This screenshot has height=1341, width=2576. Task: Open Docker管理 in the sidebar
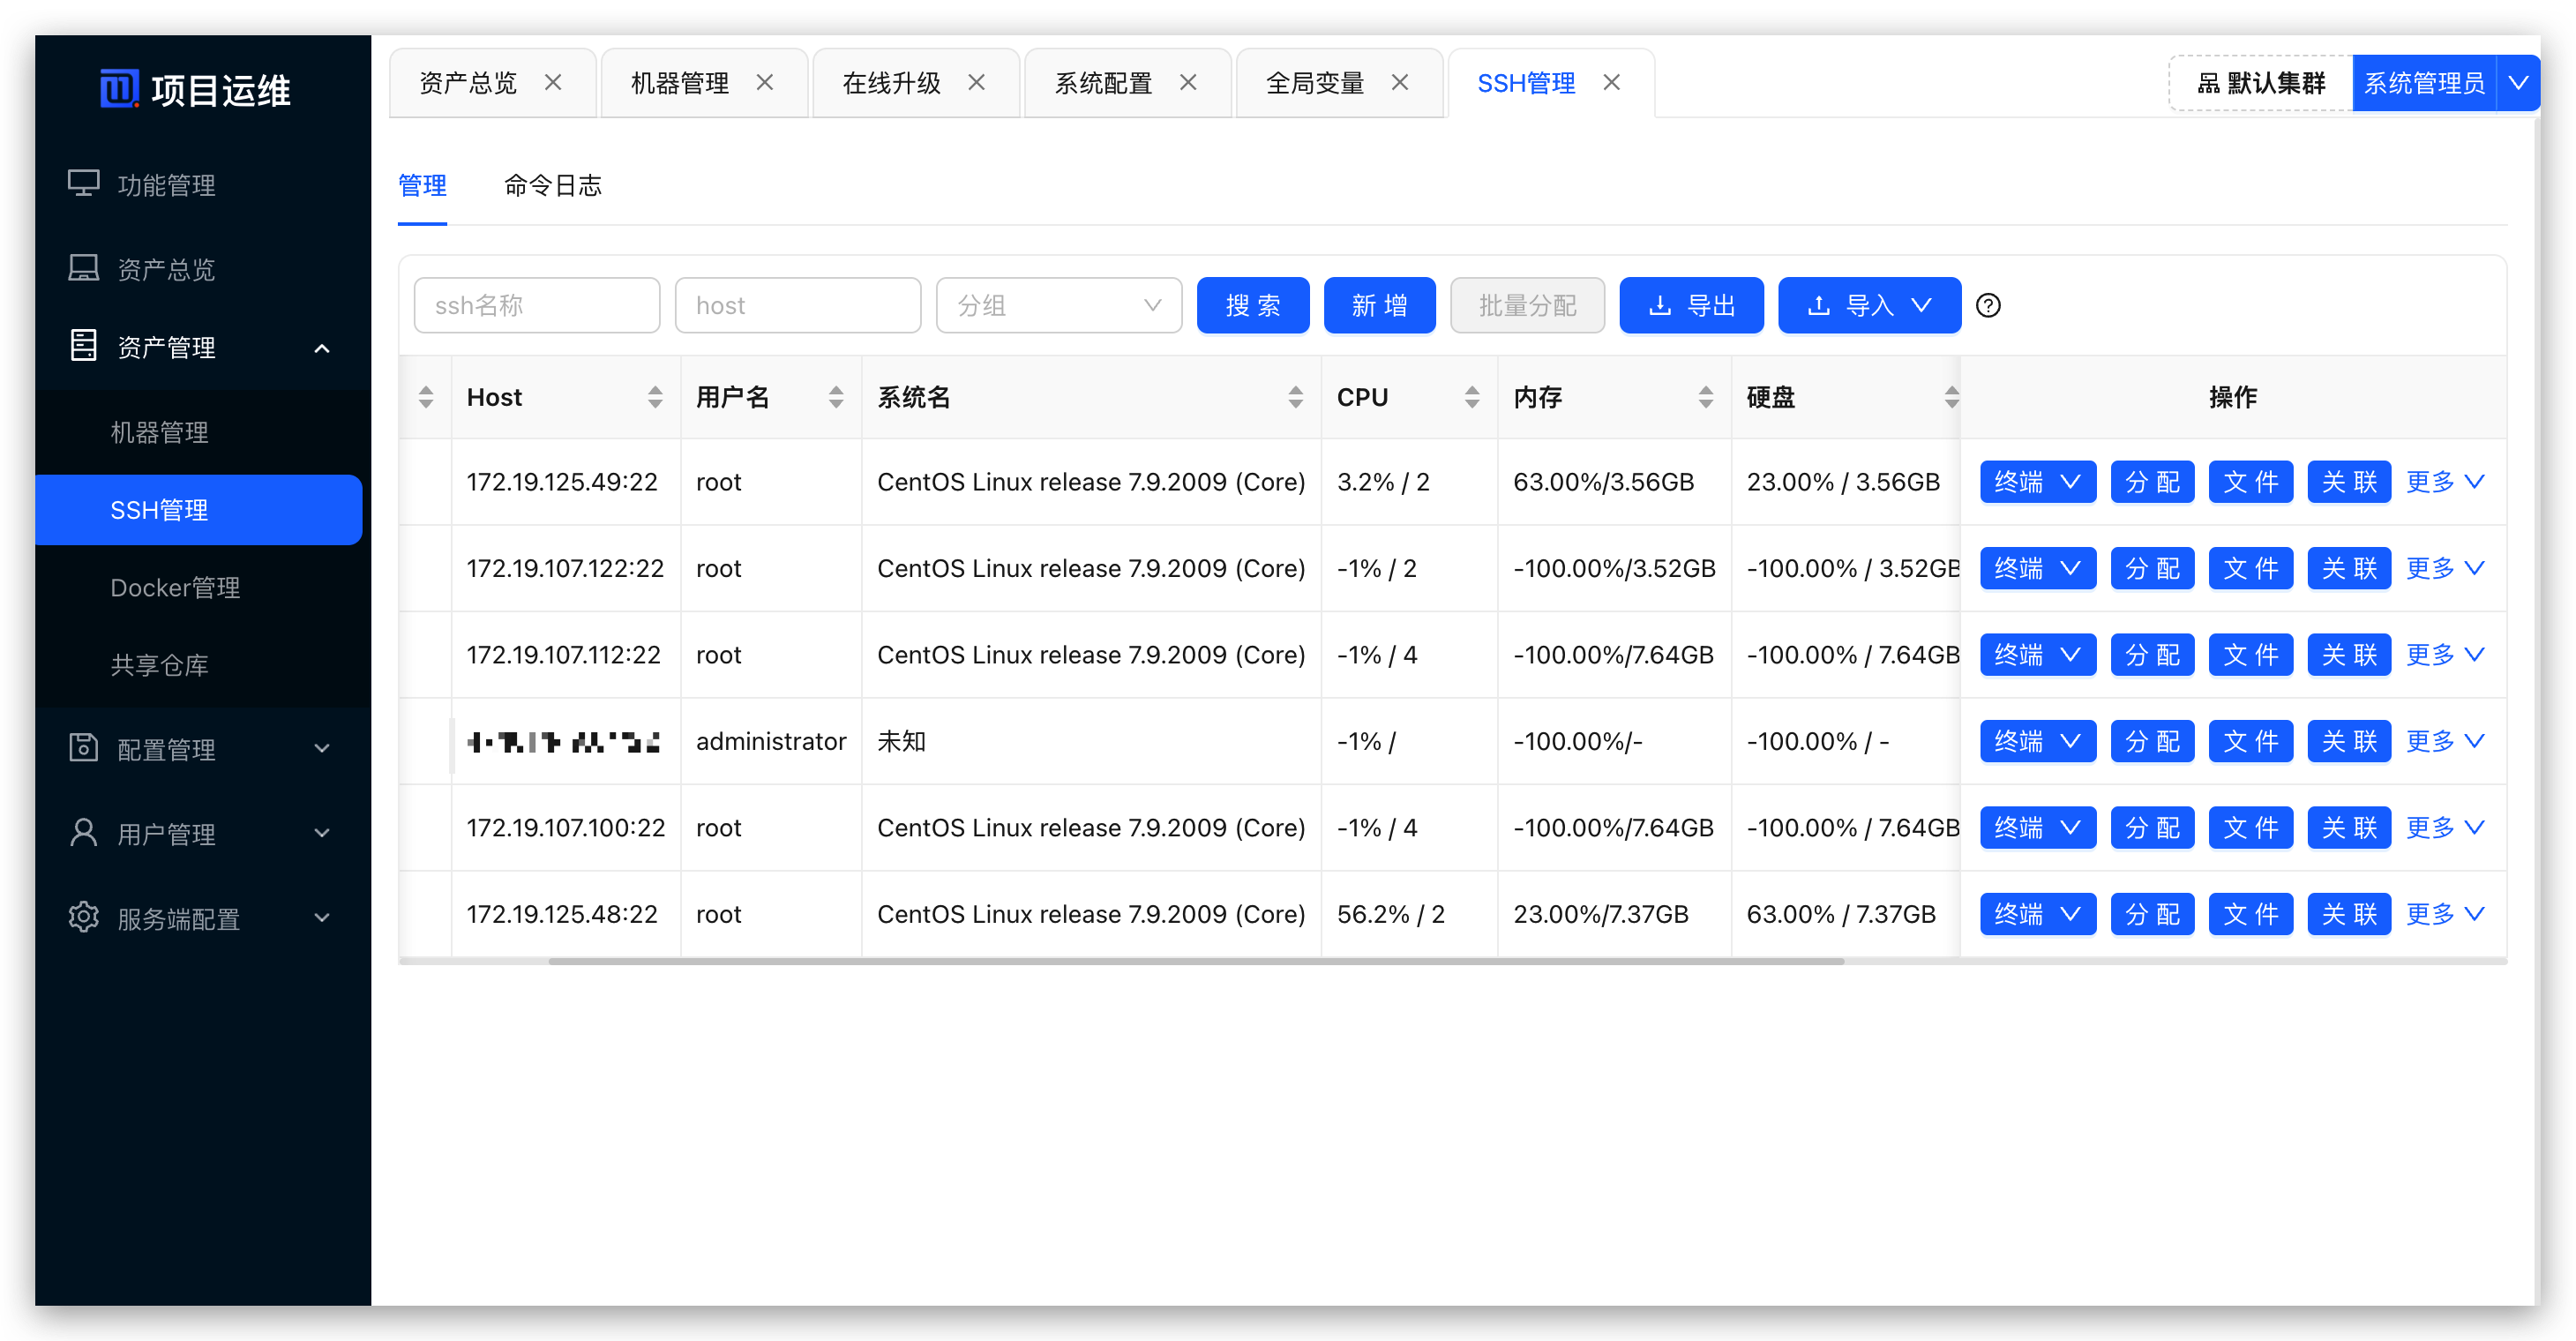175,588
